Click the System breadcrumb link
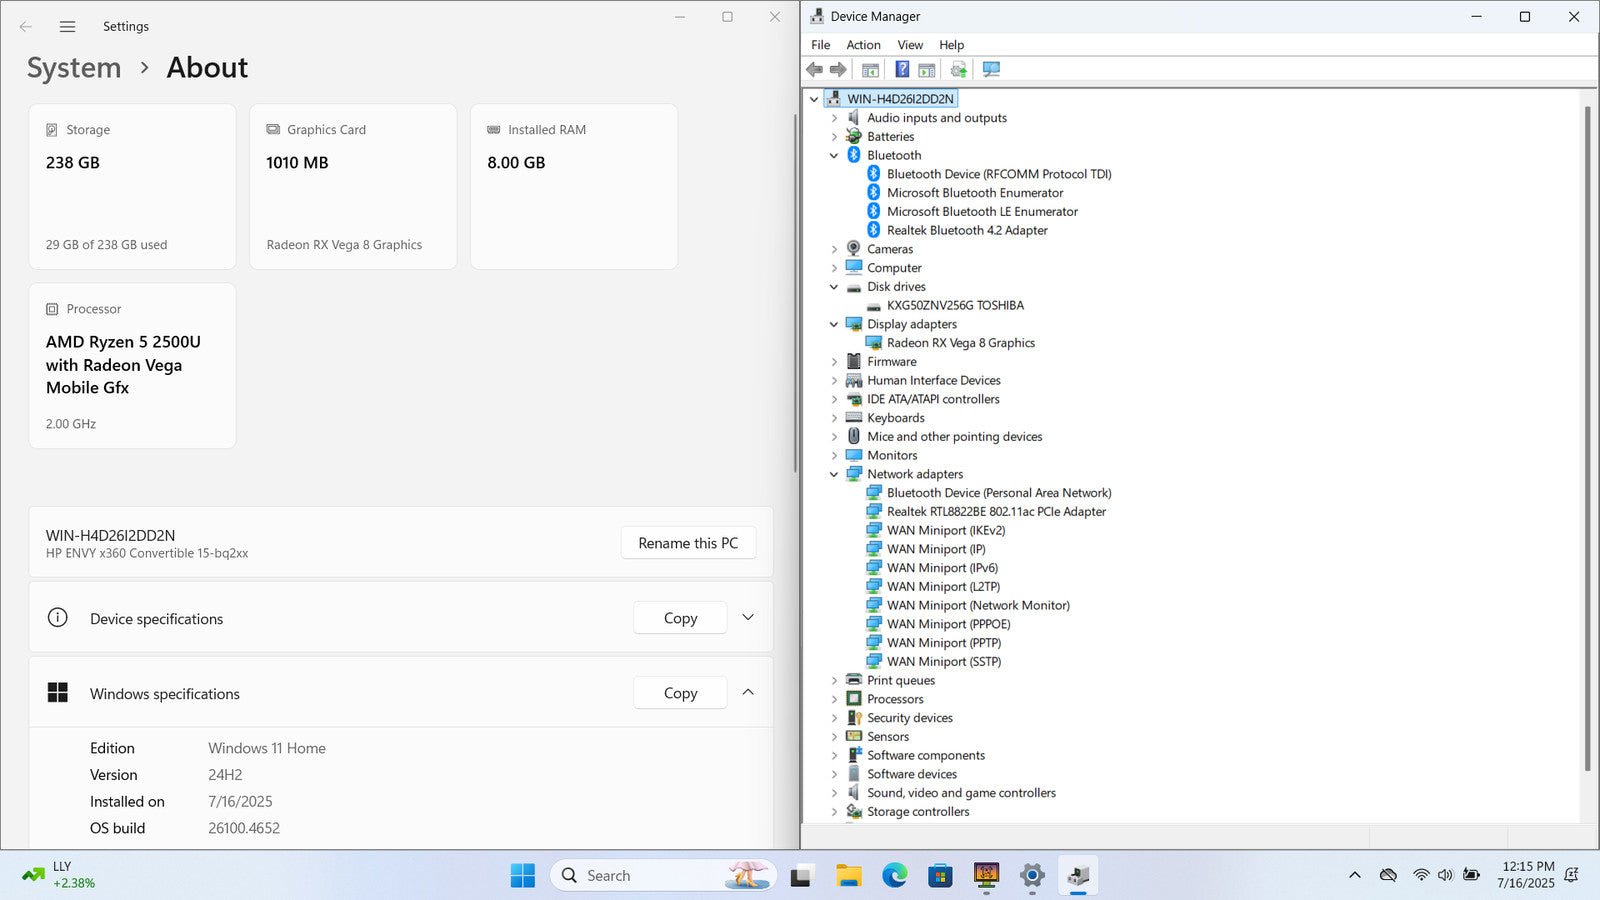This screenshot has width=1600, height=900. 74,68
